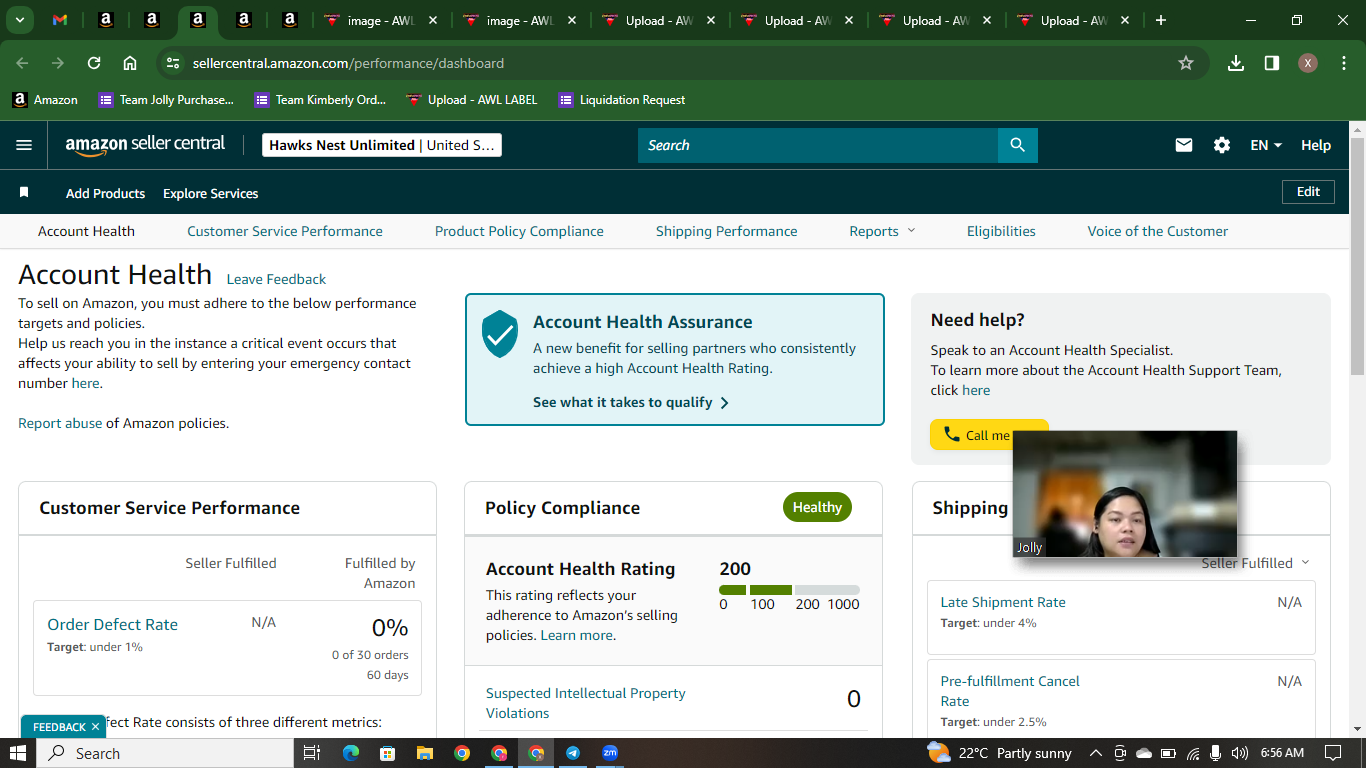
Task: Open the Chrome profile avatar
Action: click(x=1308, y=63)
